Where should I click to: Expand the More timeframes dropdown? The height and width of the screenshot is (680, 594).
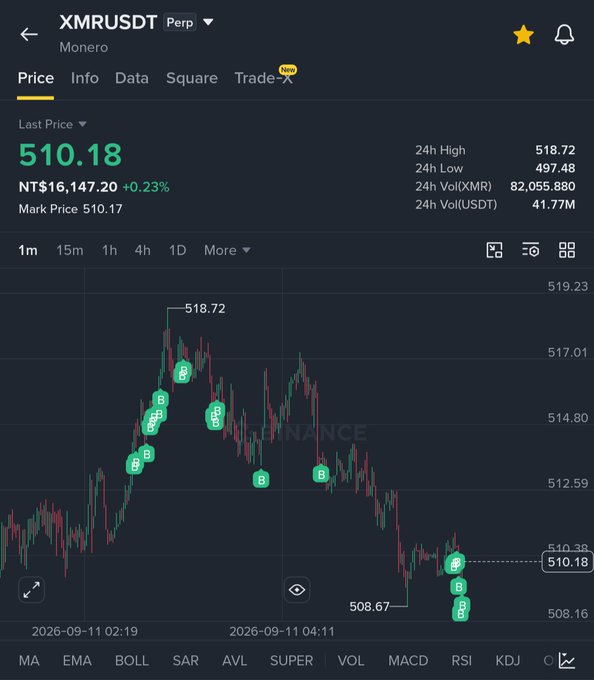(227, 250)
